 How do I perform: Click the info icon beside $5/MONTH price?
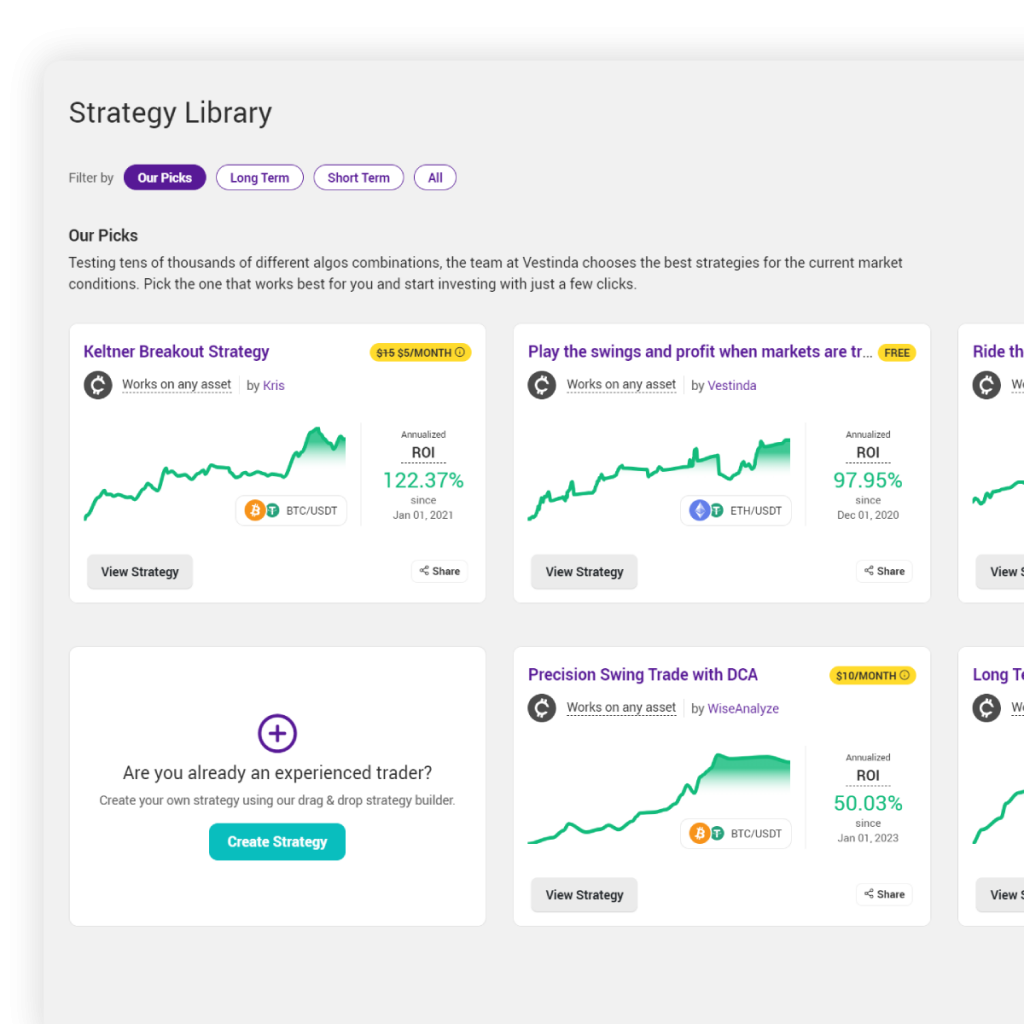click(x=459, y=352)
